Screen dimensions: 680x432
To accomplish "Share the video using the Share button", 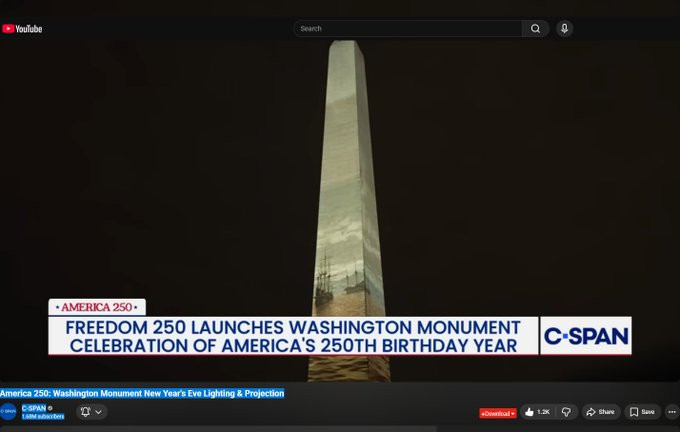I will 601,412.
